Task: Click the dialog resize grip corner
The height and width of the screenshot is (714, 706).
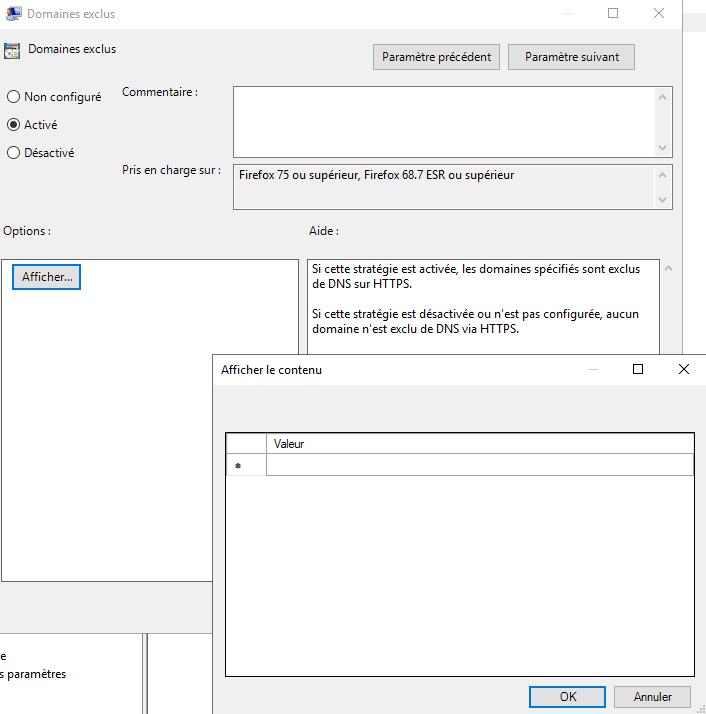Action: pos(701,709)
